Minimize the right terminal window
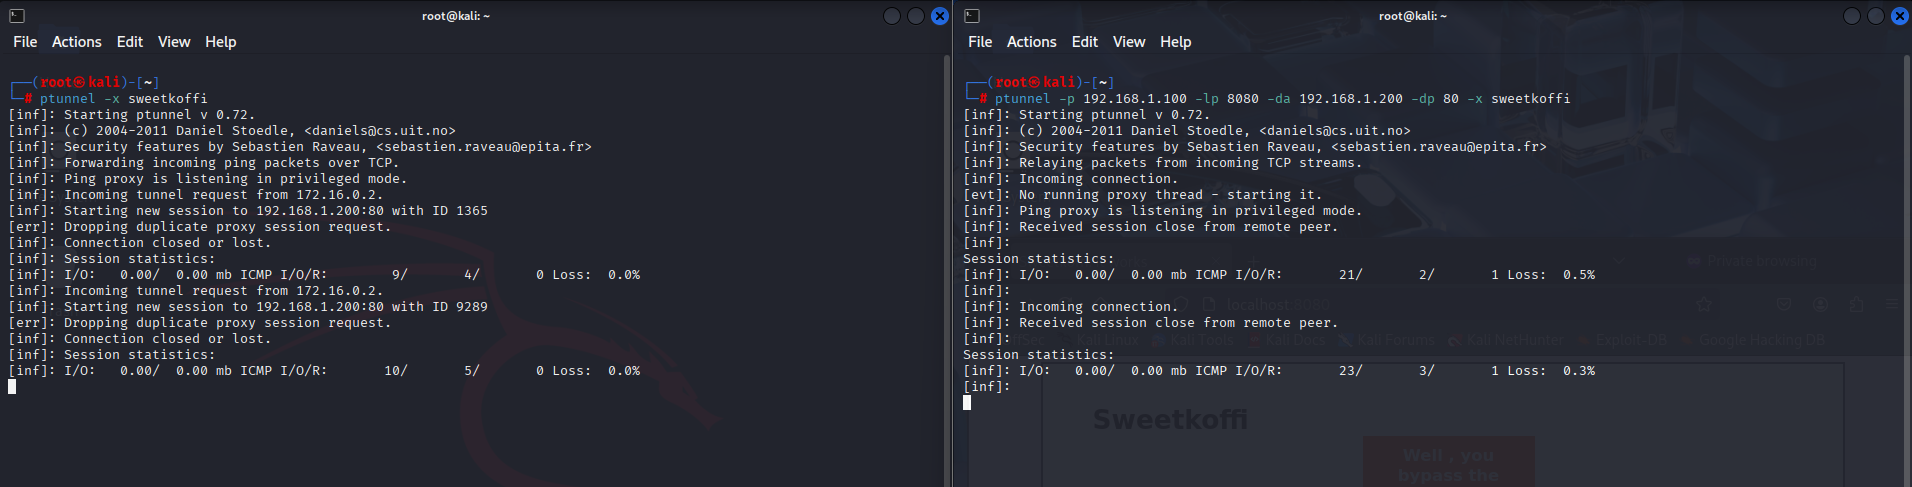The image size is (1912, 487). coord(1852,16)
